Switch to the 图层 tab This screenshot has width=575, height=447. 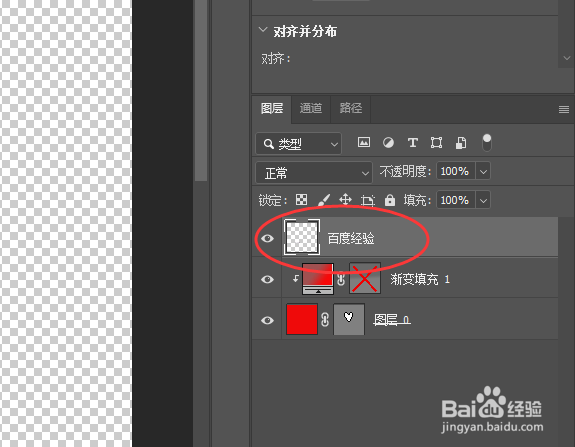tap(272, 109)
